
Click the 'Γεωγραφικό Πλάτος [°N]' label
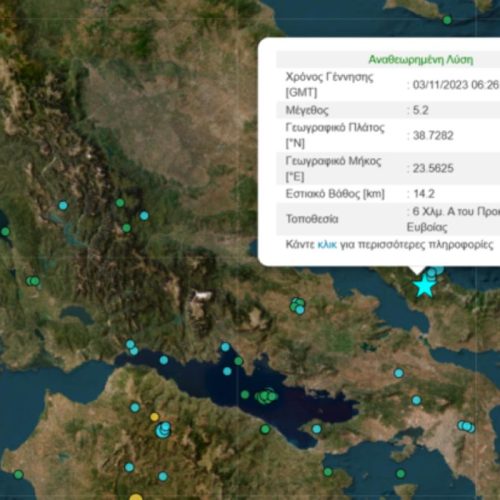click(335, 135)
